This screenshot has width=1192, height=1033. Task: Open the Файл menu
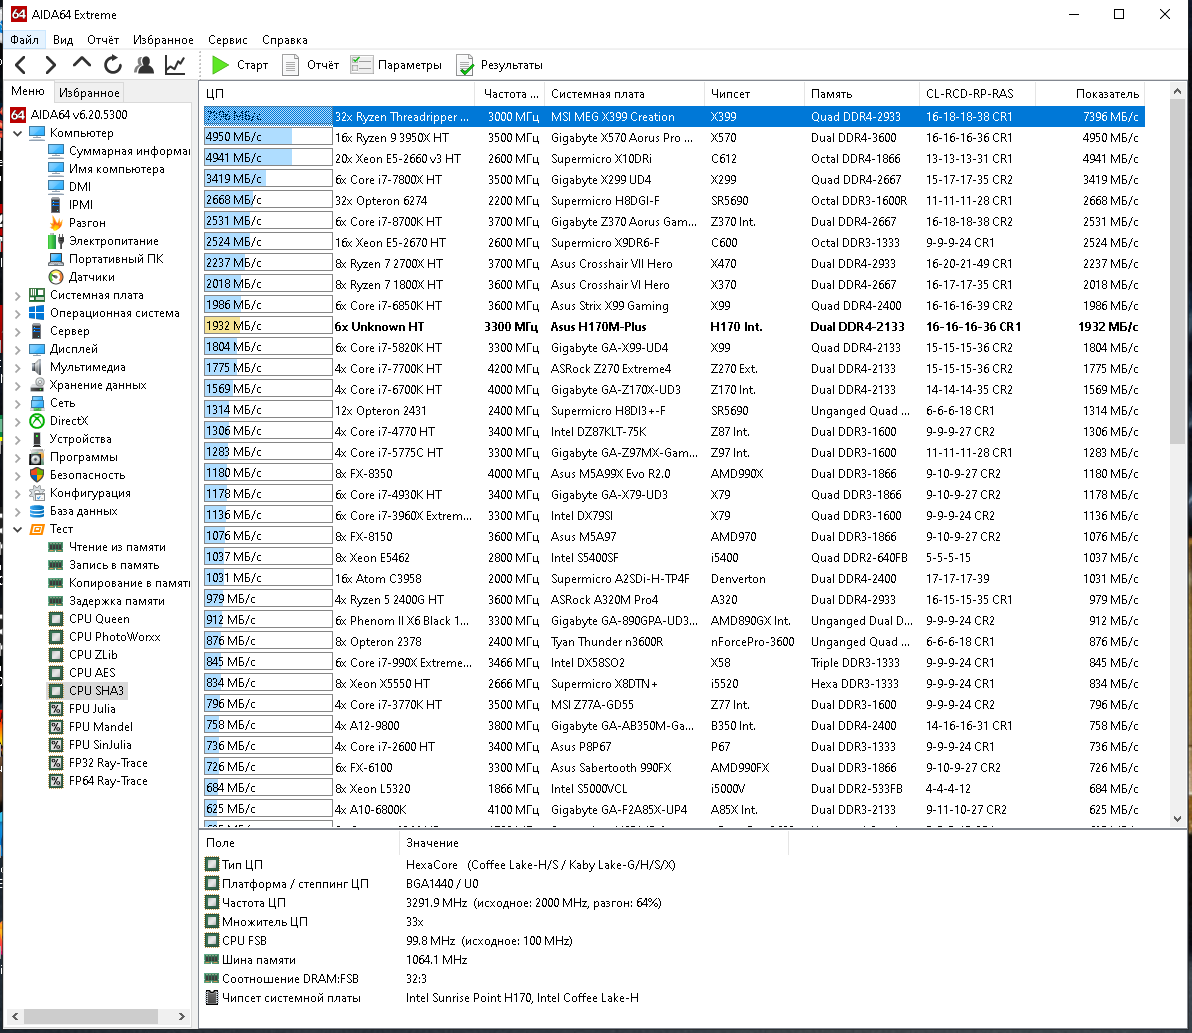pyautogui.click(x=24, y=40)
